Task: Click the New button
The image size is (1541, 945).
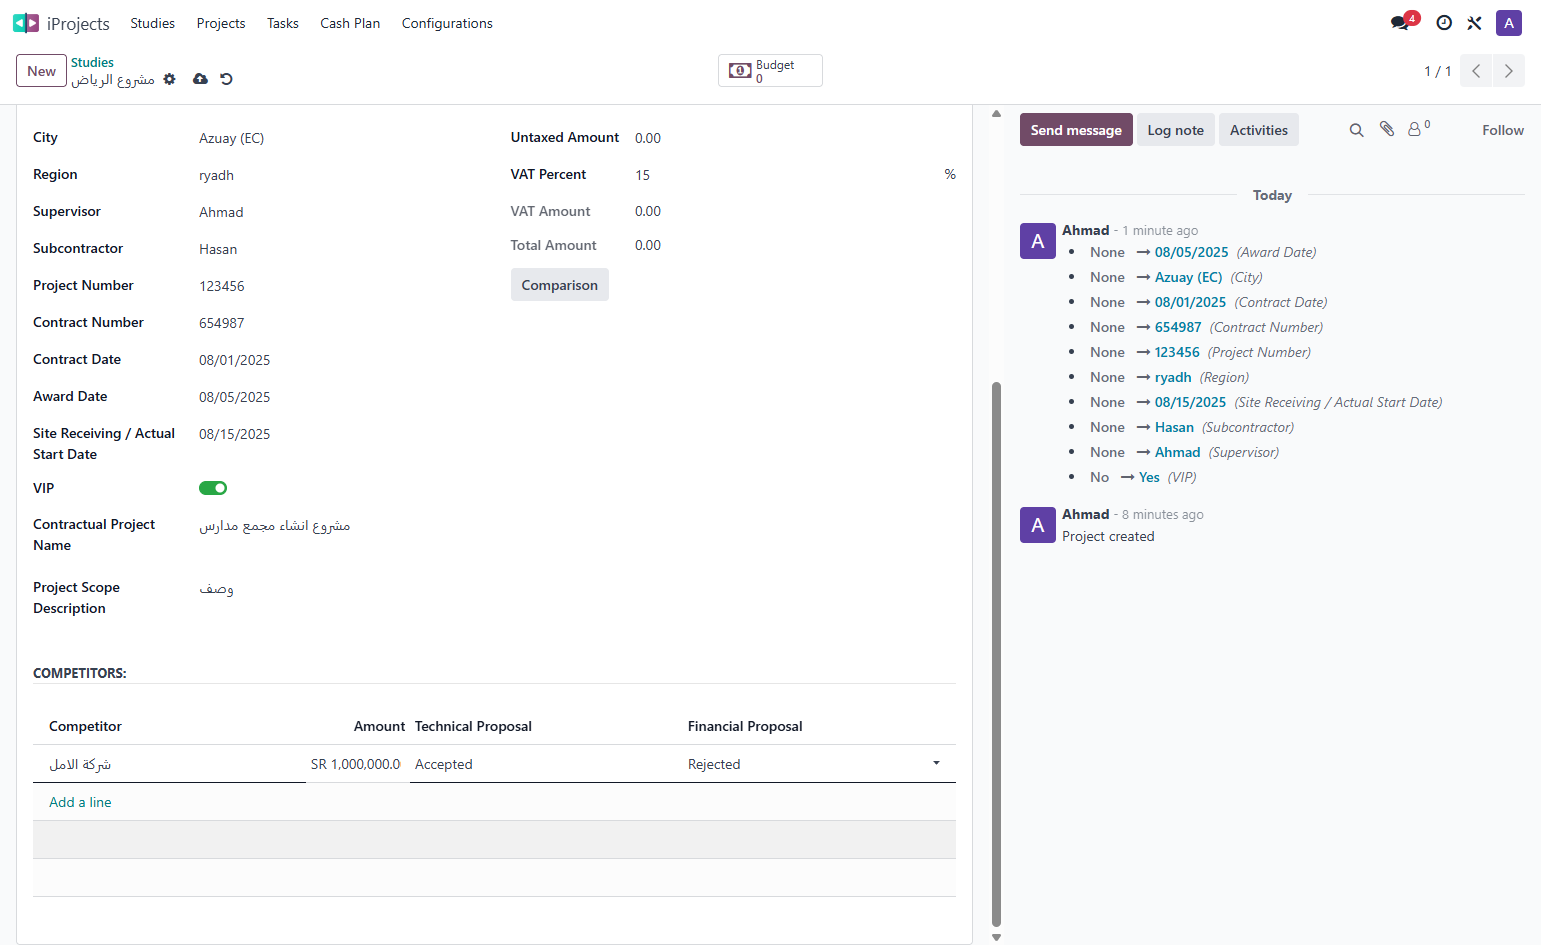Action: (x=41, y=71)
